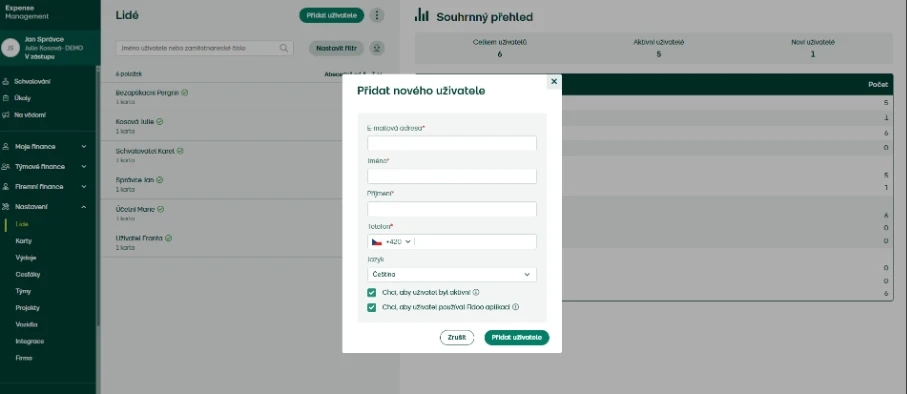This screenshot has width=907, height=394.
Task: Click the Na vědomí megaphone icon
Action: 6,115
